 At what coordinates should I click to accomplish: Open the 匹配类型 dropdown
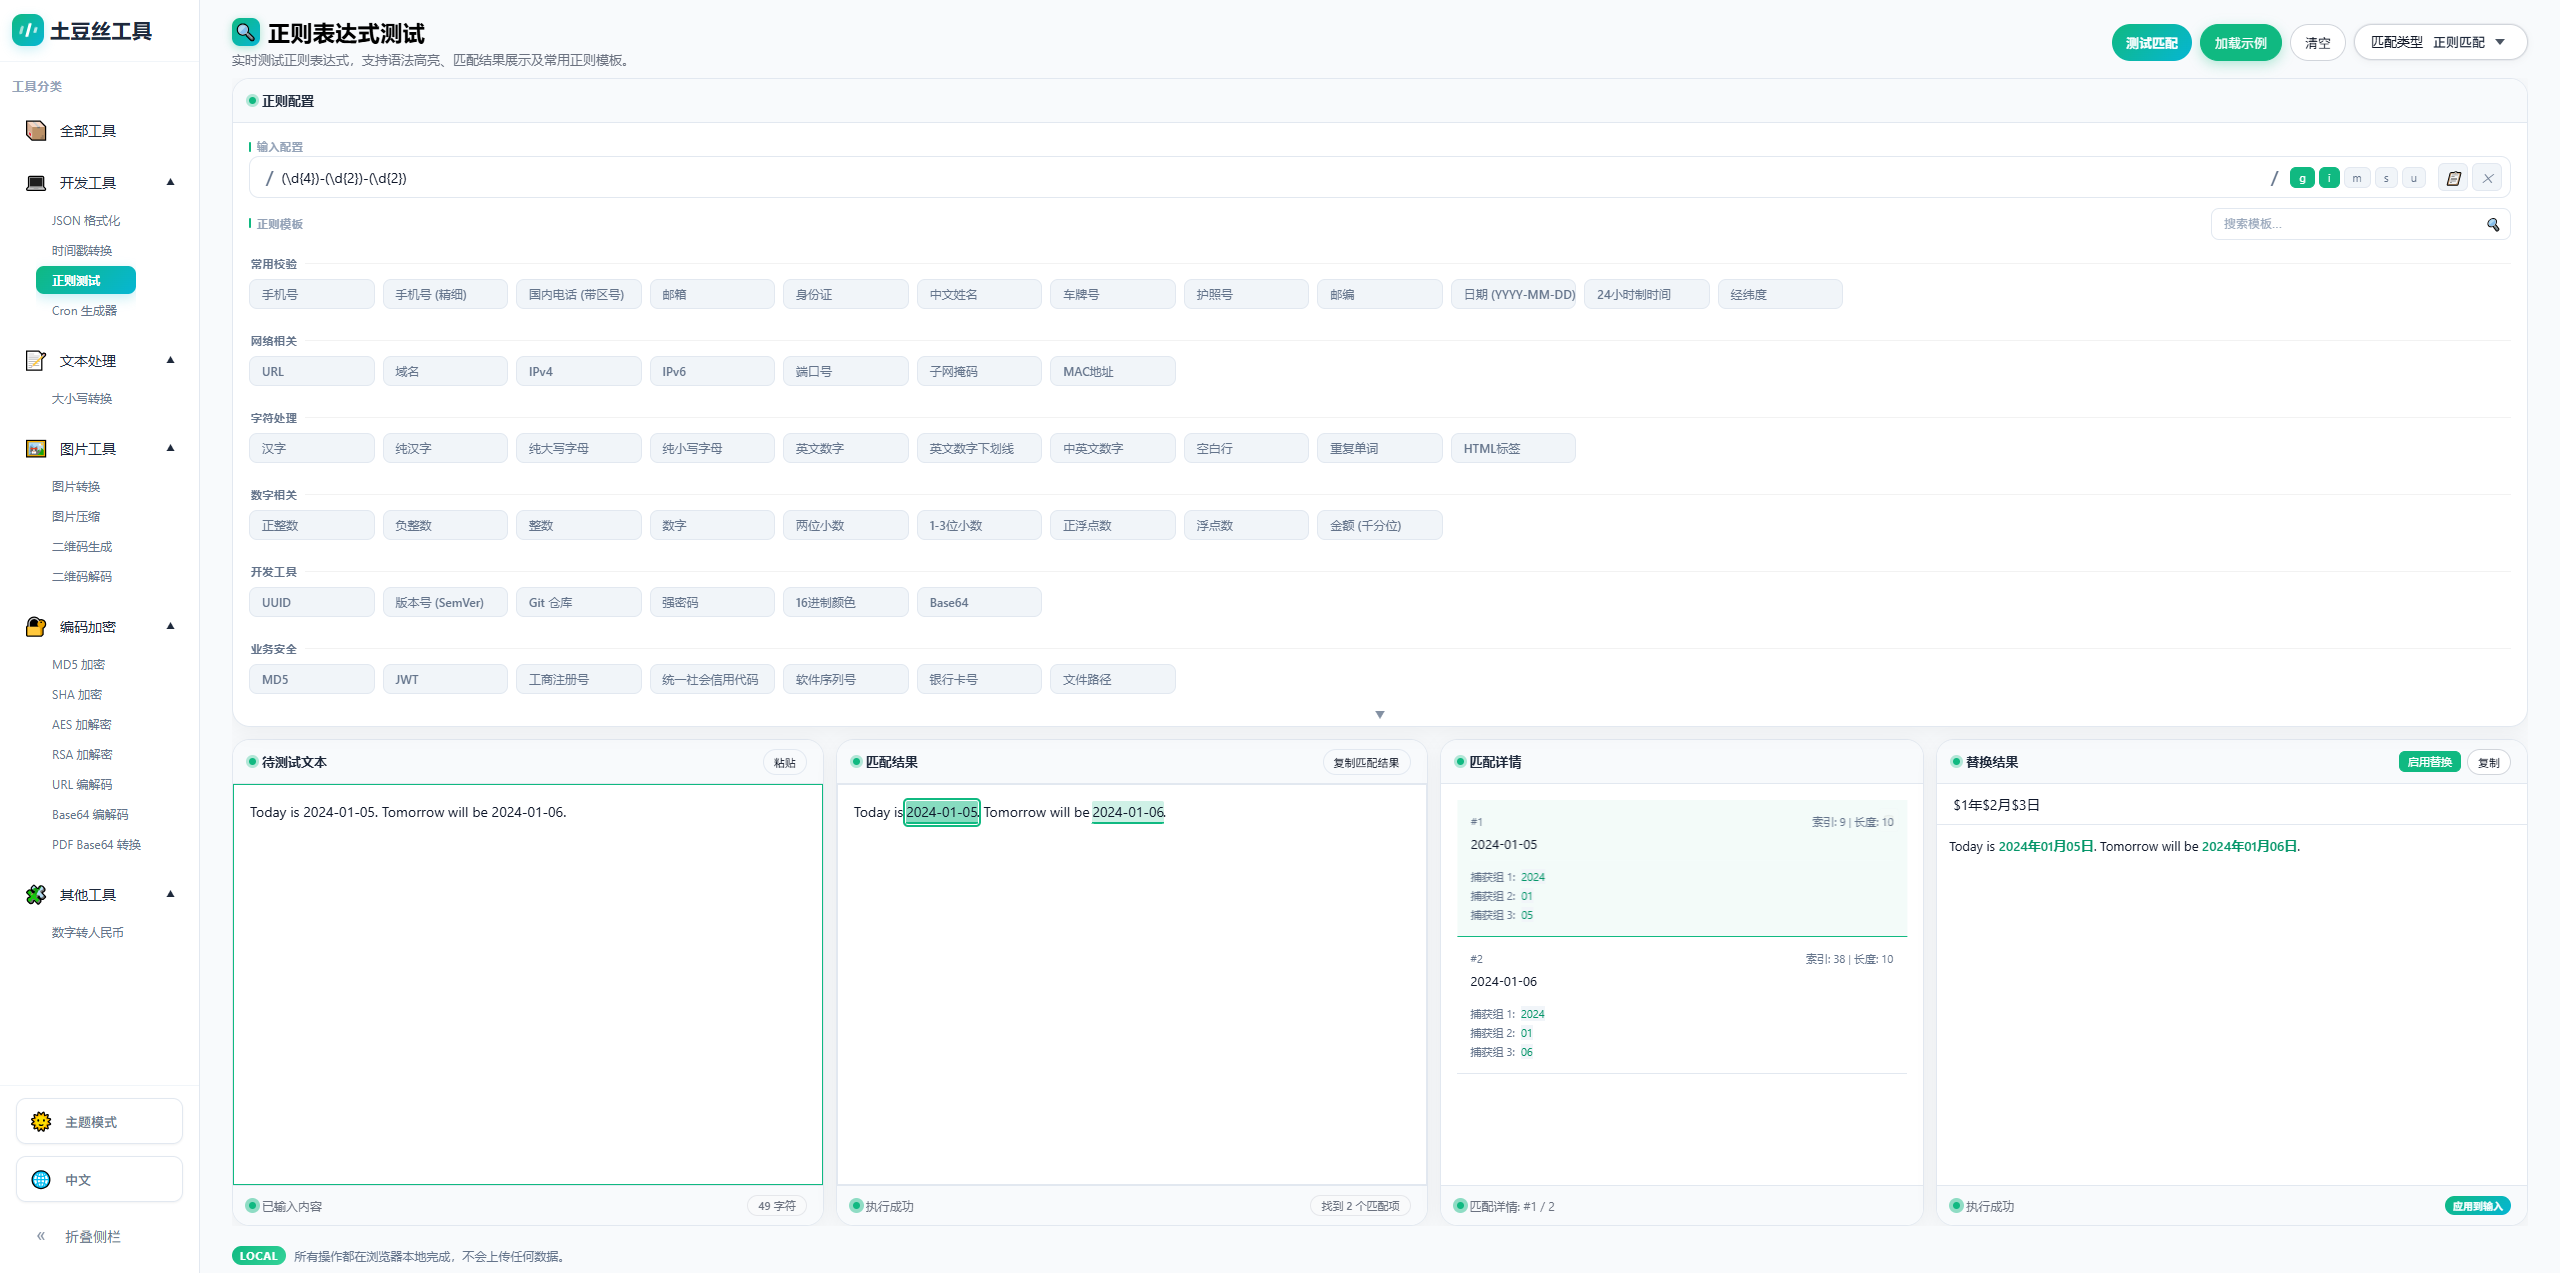(2440, 42)
